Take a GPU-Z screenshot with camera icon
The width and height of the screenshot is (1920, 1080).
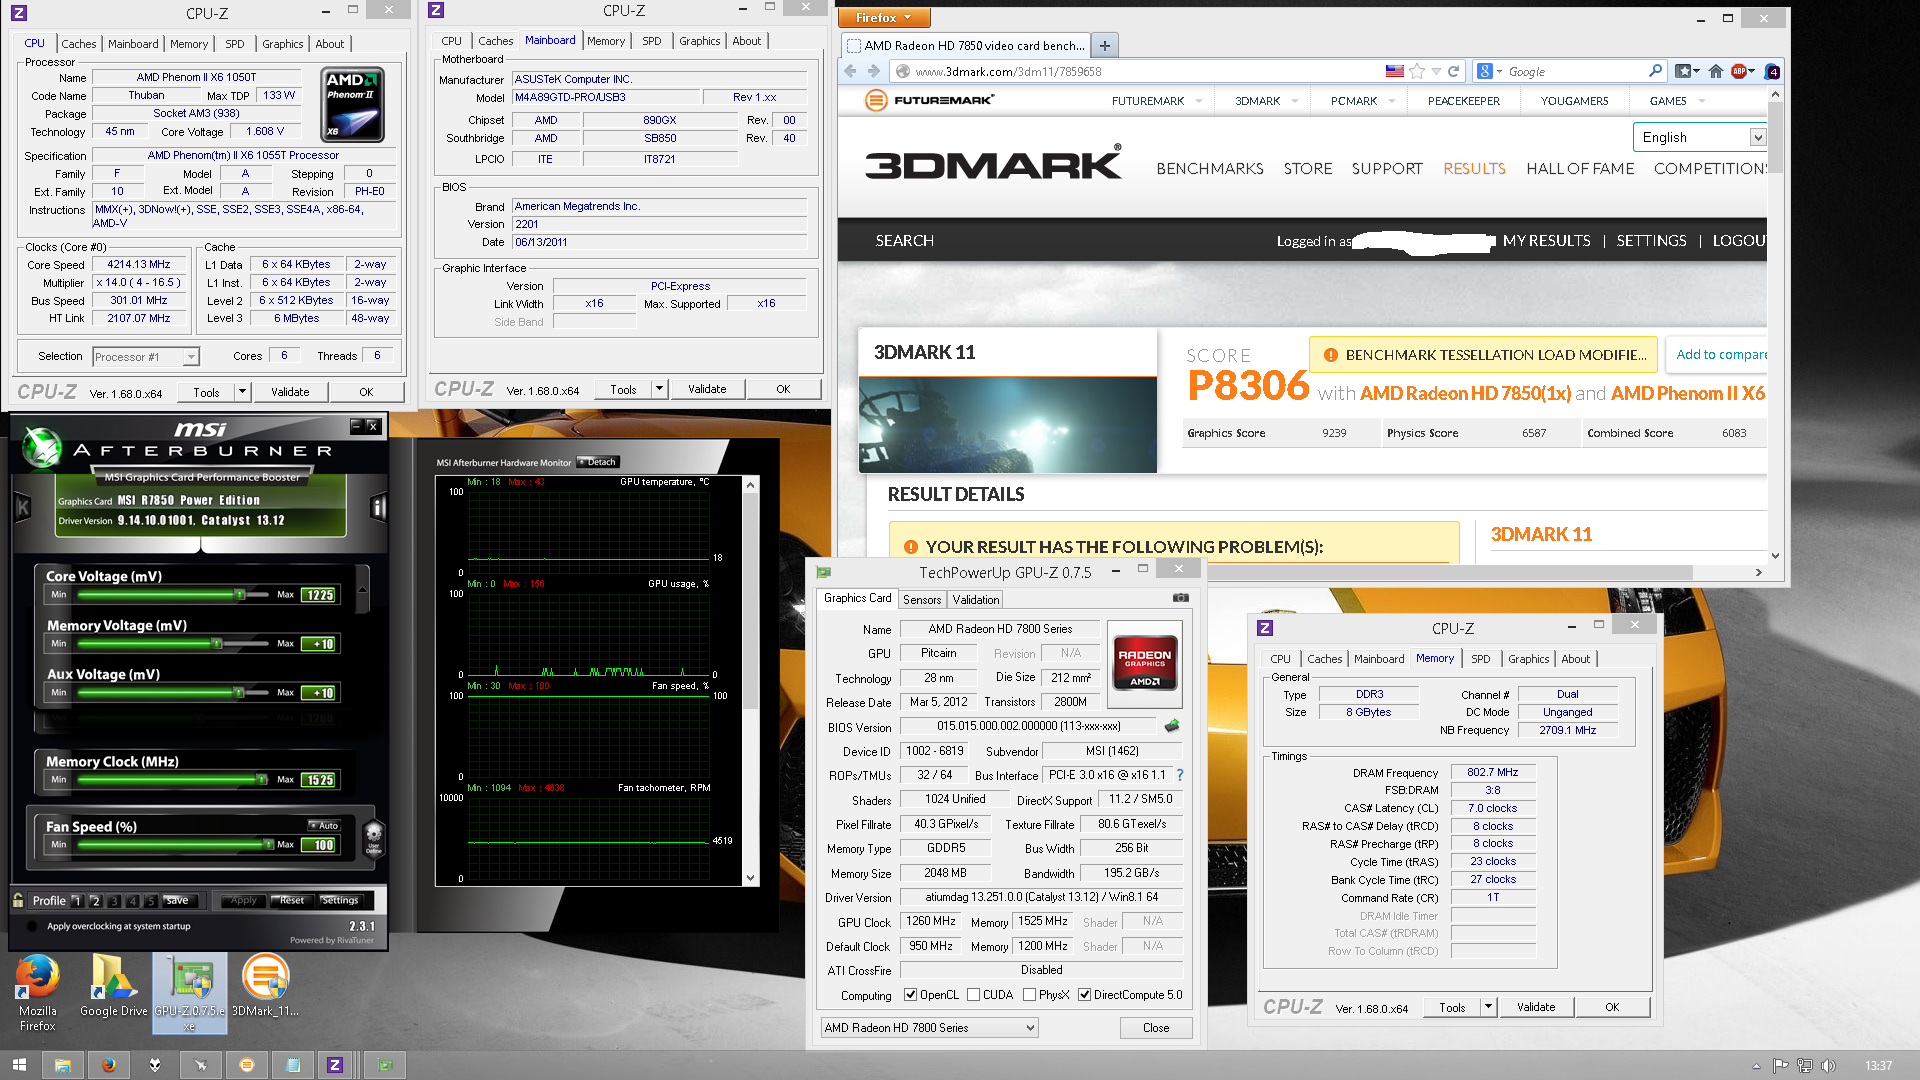coord(1180,598)
